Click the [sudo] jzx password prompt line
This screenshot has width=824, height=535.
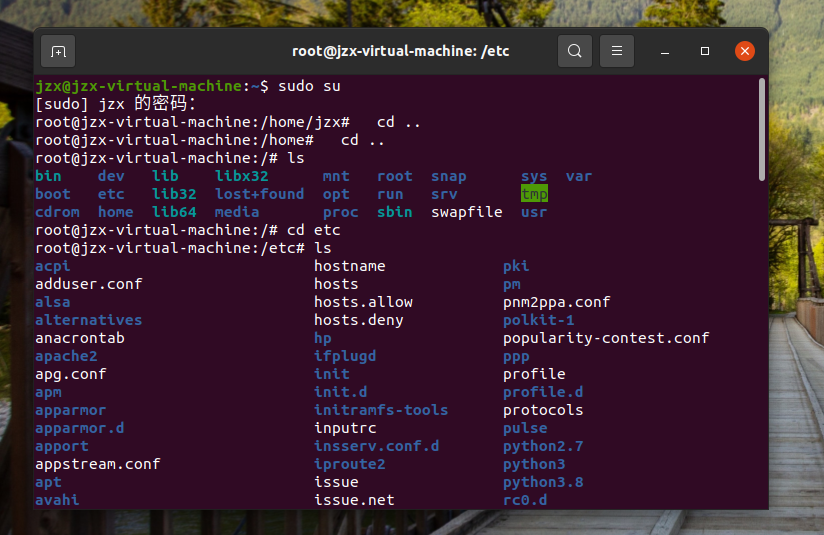coord(116,104)
